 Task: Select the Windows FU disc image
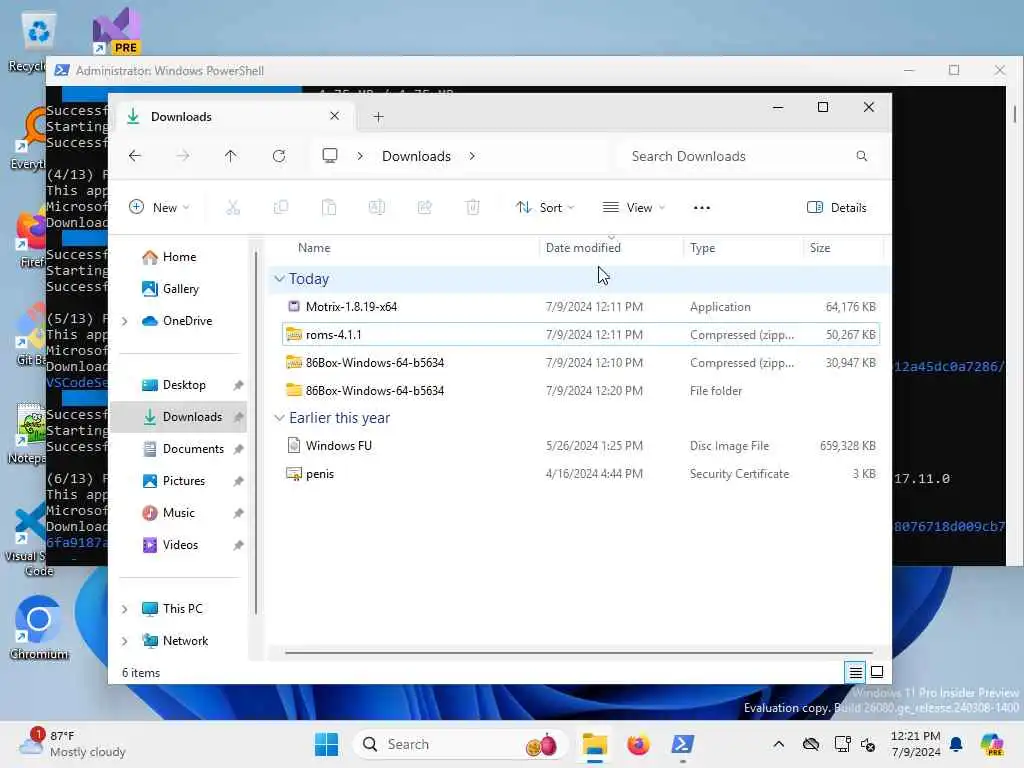click(x=581, y=446)
